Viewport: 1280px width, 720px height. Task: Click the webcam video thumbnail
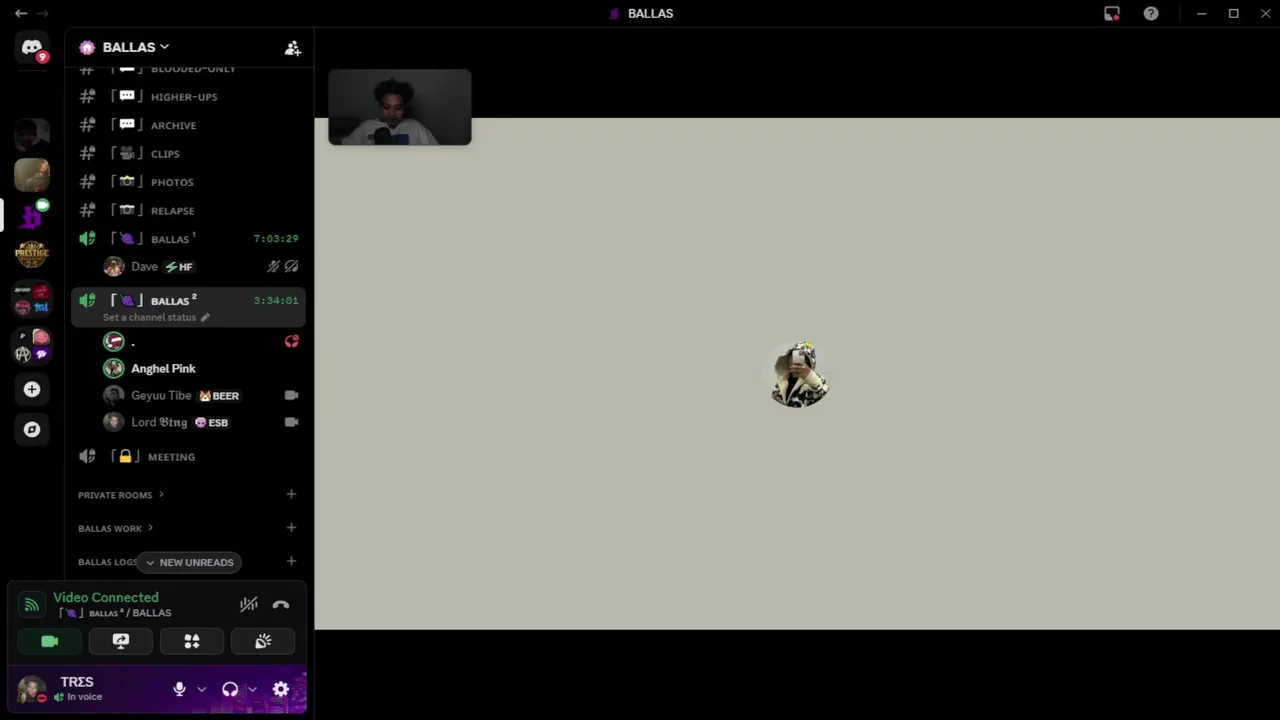pos(400,107)
